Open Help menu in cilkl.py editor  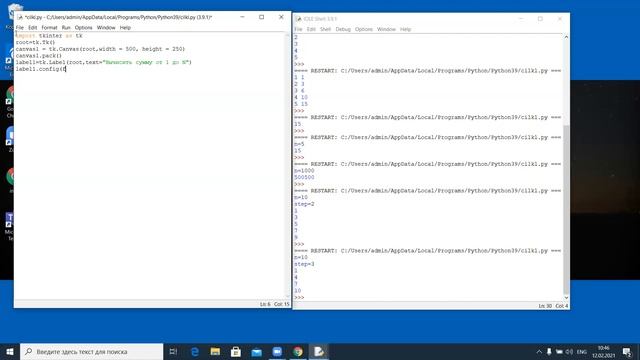point(125,27)
